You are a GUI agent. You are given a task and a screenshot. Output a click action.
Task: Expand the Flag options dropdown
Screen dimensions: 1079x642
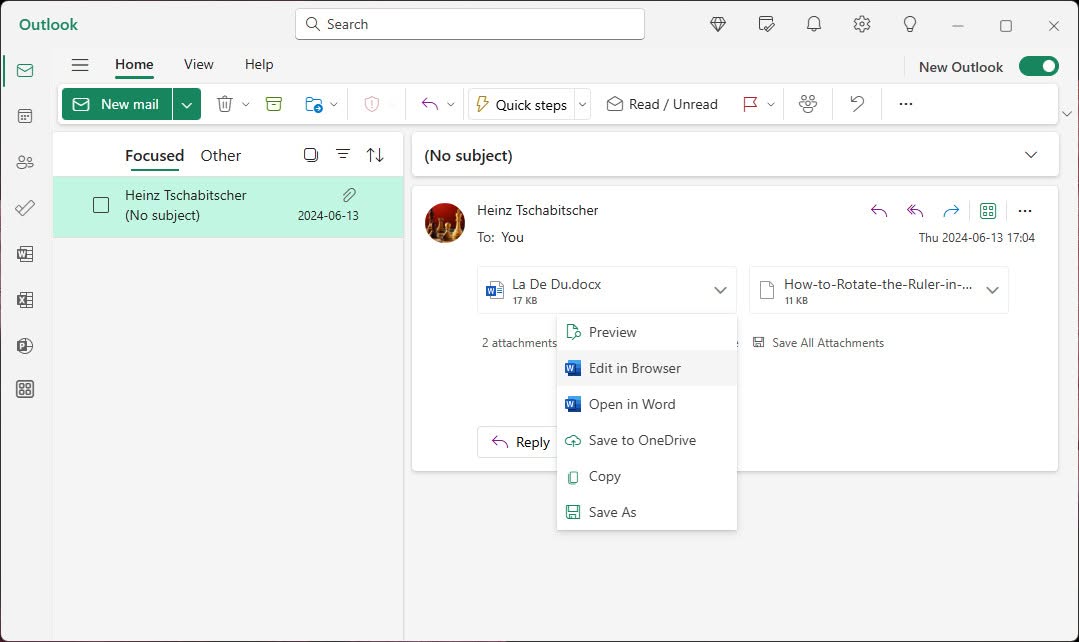[x=771, y=105]
